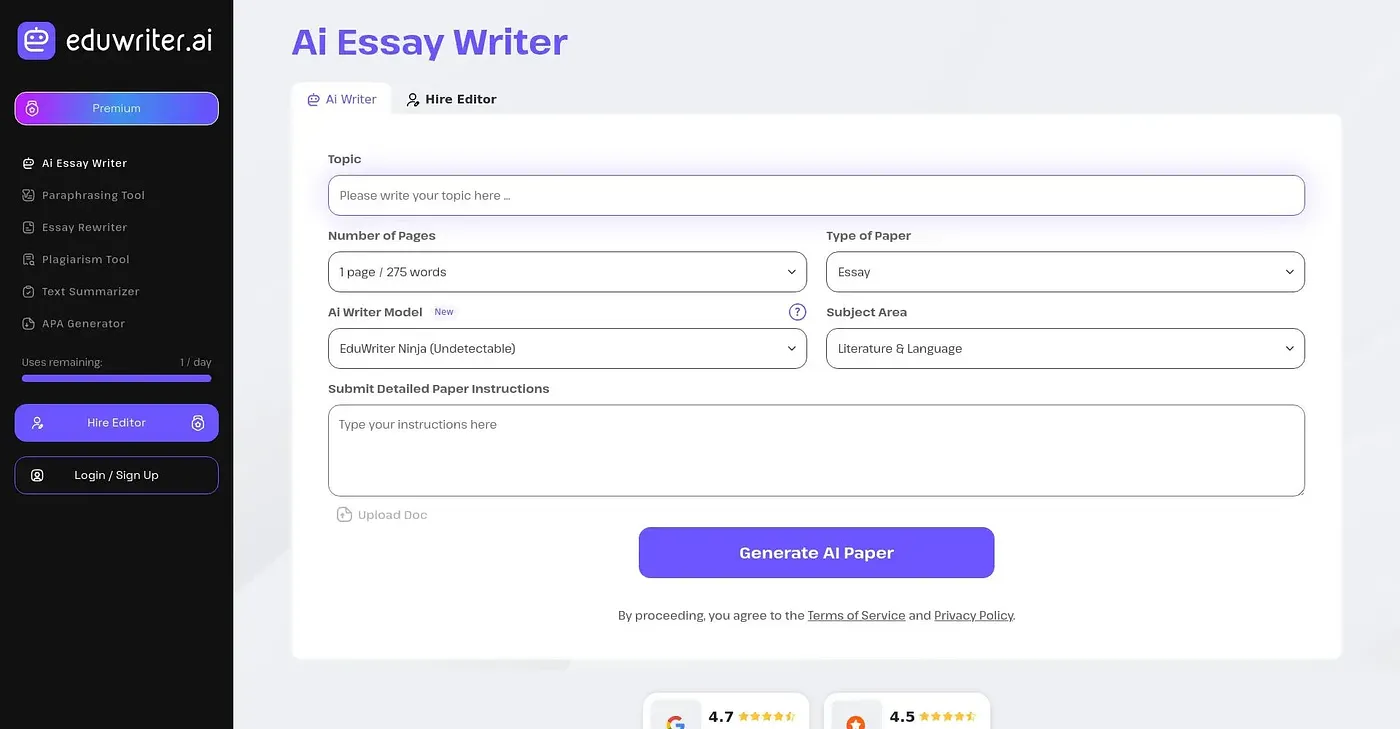Click the Uses remaining progress bar
The height and width of the screenshot is (729, 1400).
116,378
